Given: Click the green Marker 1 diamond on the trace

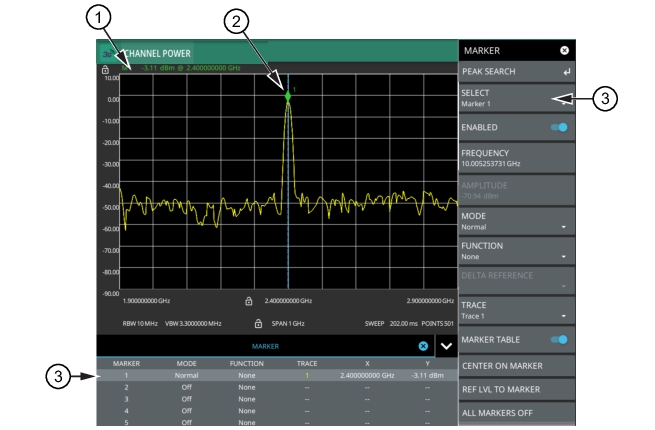Looking at the screenshot, I should (x=288, y=96).
